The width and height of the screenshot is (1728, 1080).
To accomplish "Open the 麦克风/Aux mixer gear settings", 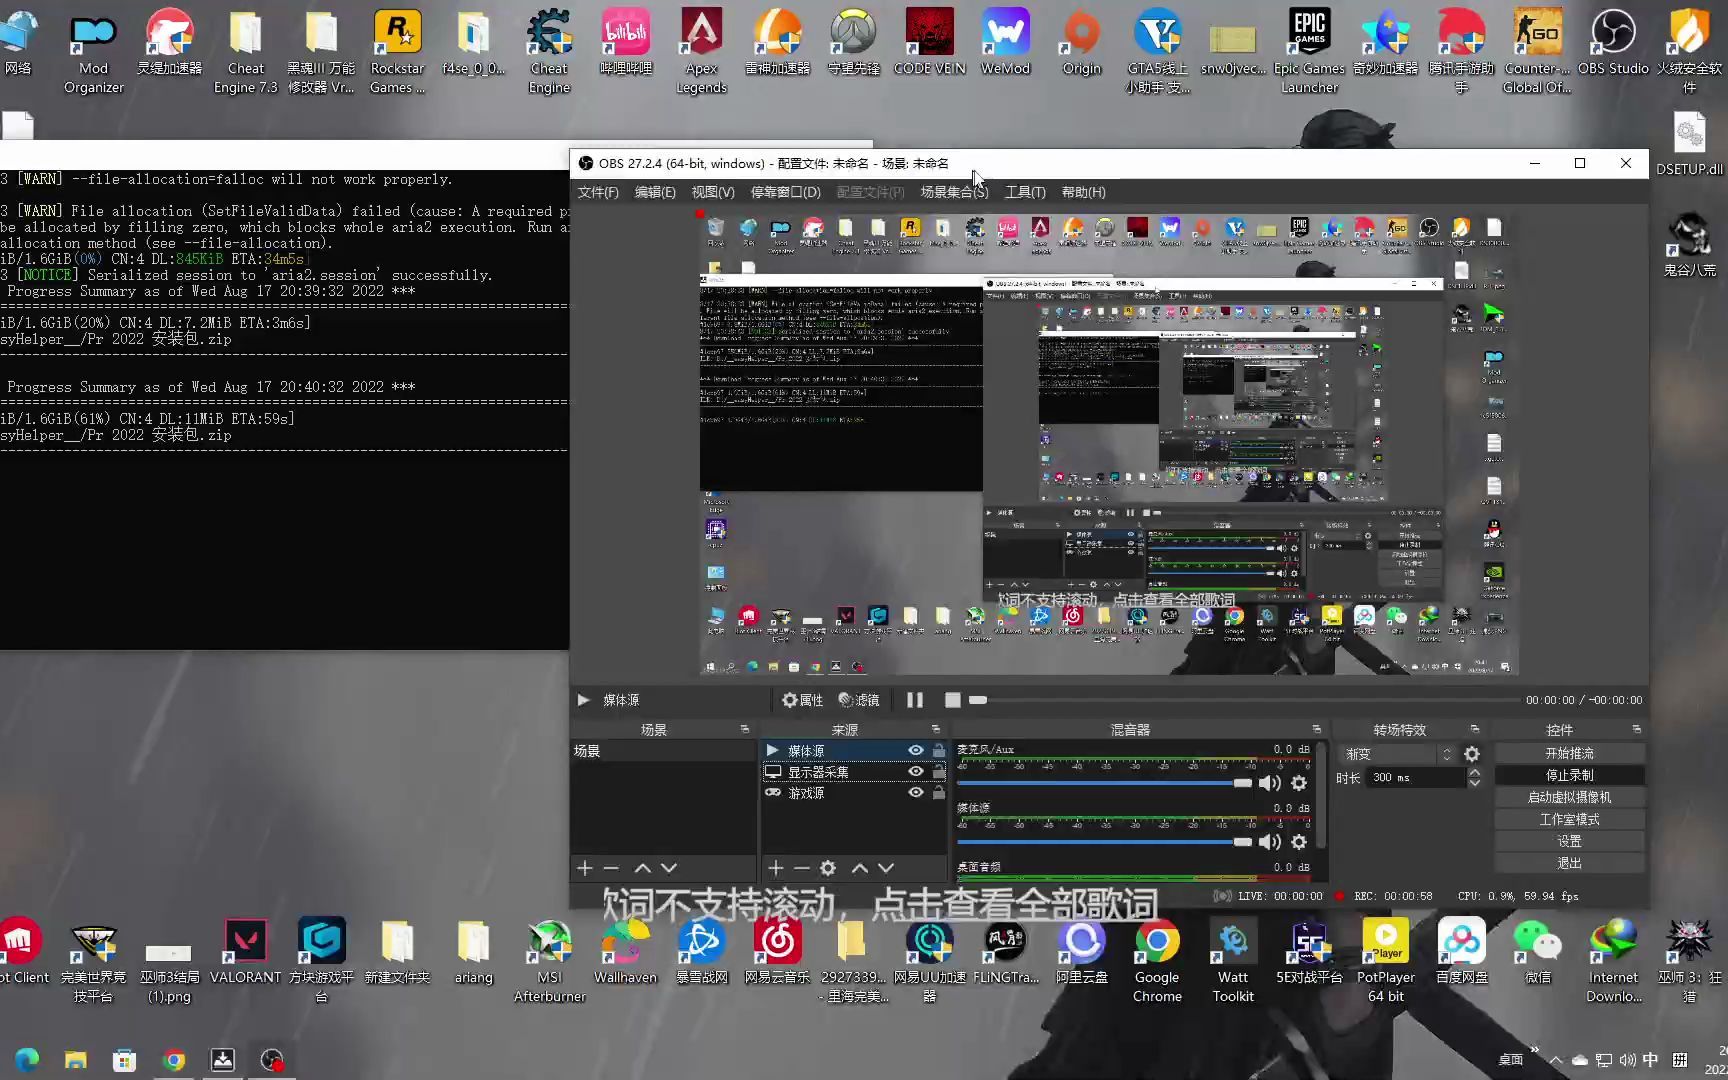I will pyautogui.click(x=1299, y=783).
